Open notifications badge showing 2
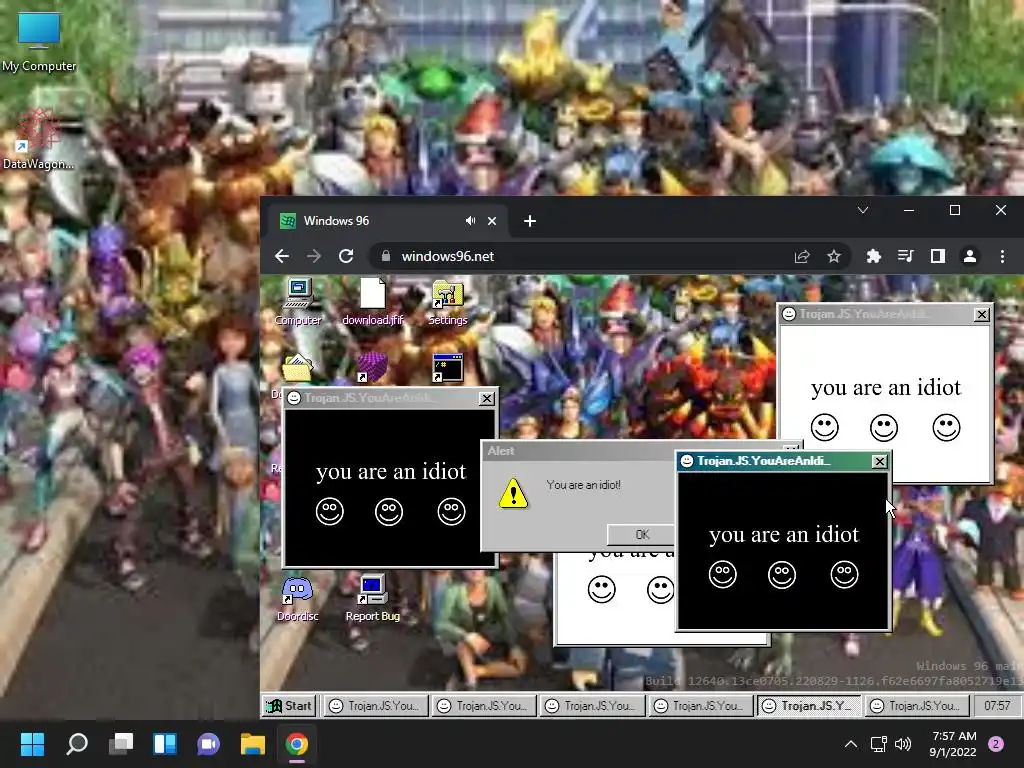 996,744
